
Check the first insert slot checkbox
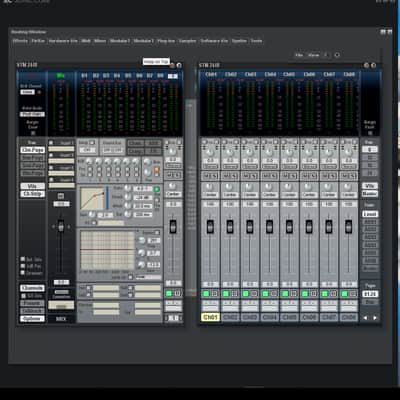point(51,143)
